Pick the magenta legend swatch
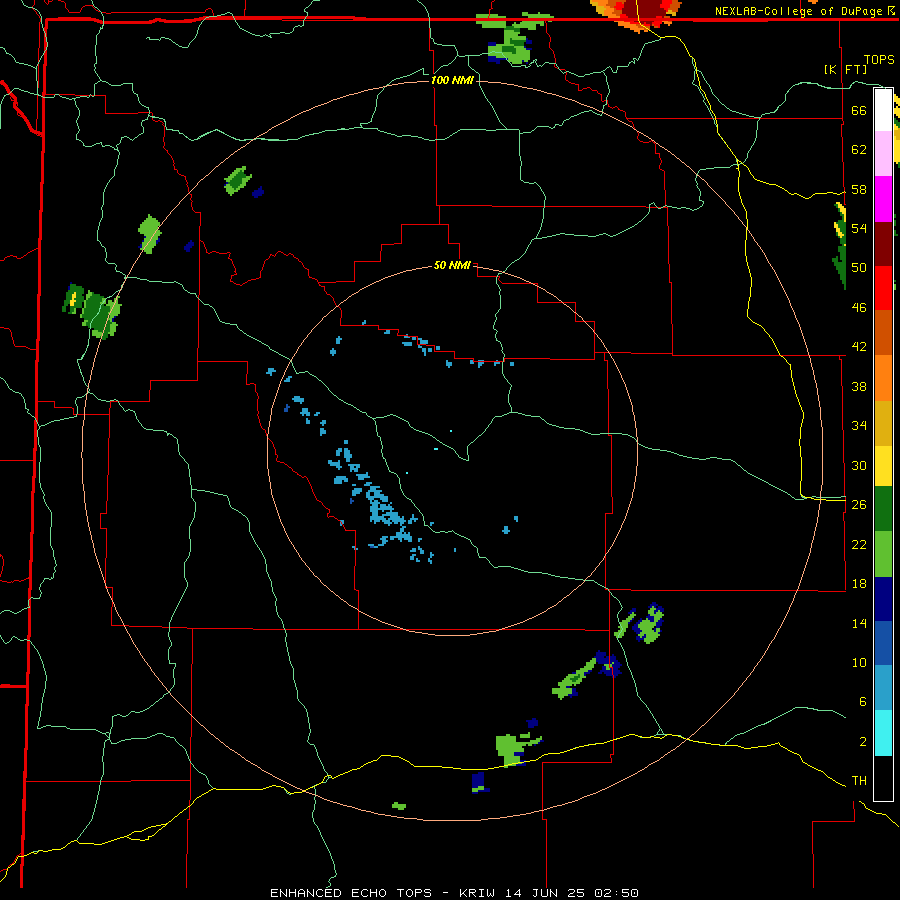Viewport: 900px width, 900px height. (x=883, y=199)
